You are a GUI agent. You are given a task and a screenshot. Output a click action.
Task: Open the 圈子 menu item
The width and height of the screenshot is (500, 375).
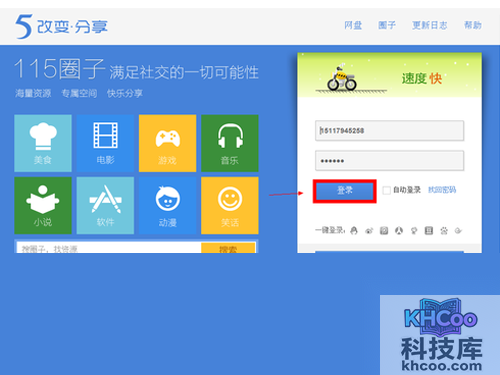387,25
